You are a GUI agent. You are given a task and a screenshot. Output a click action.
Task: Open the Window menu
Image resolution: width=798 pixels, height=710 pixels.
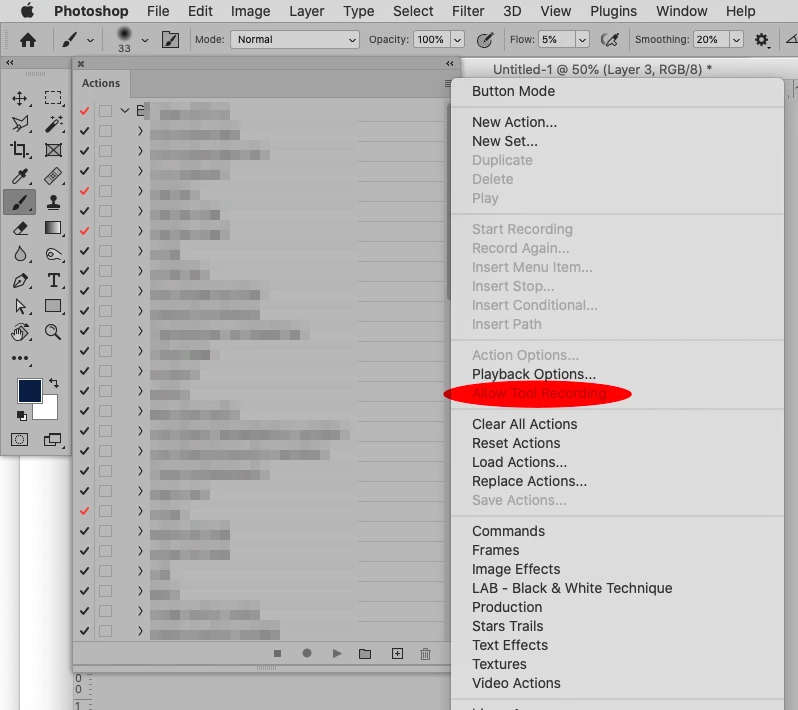681,11
